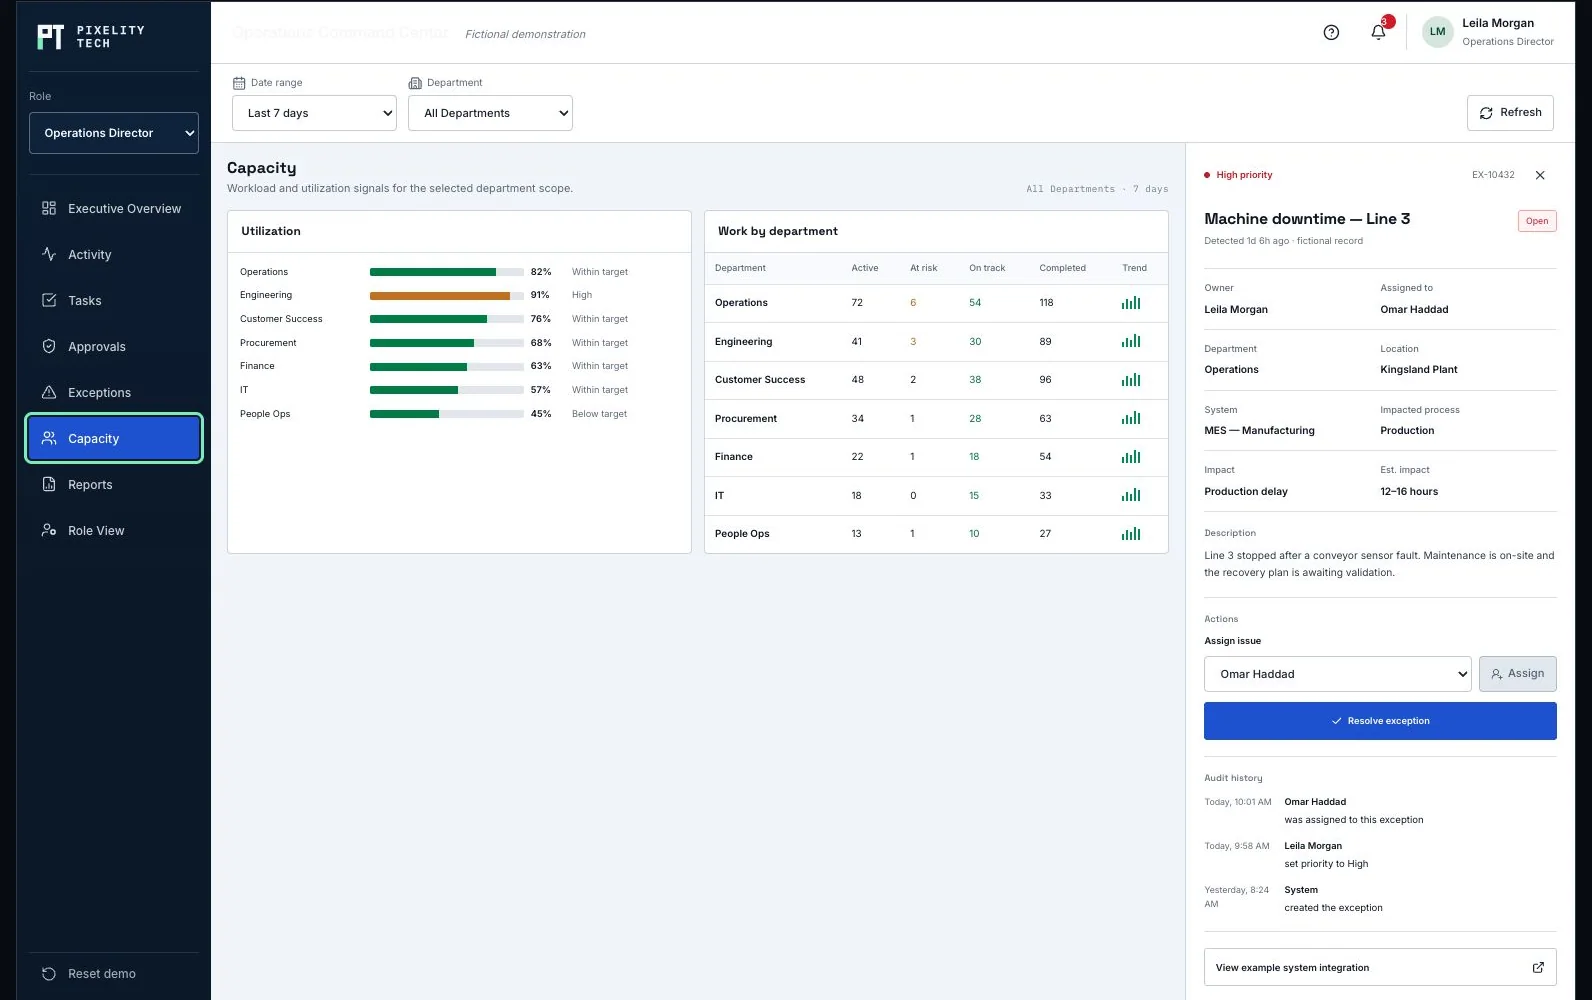Click the external link icon in View example integration

pyautogui.click(x=1538, y=967)
